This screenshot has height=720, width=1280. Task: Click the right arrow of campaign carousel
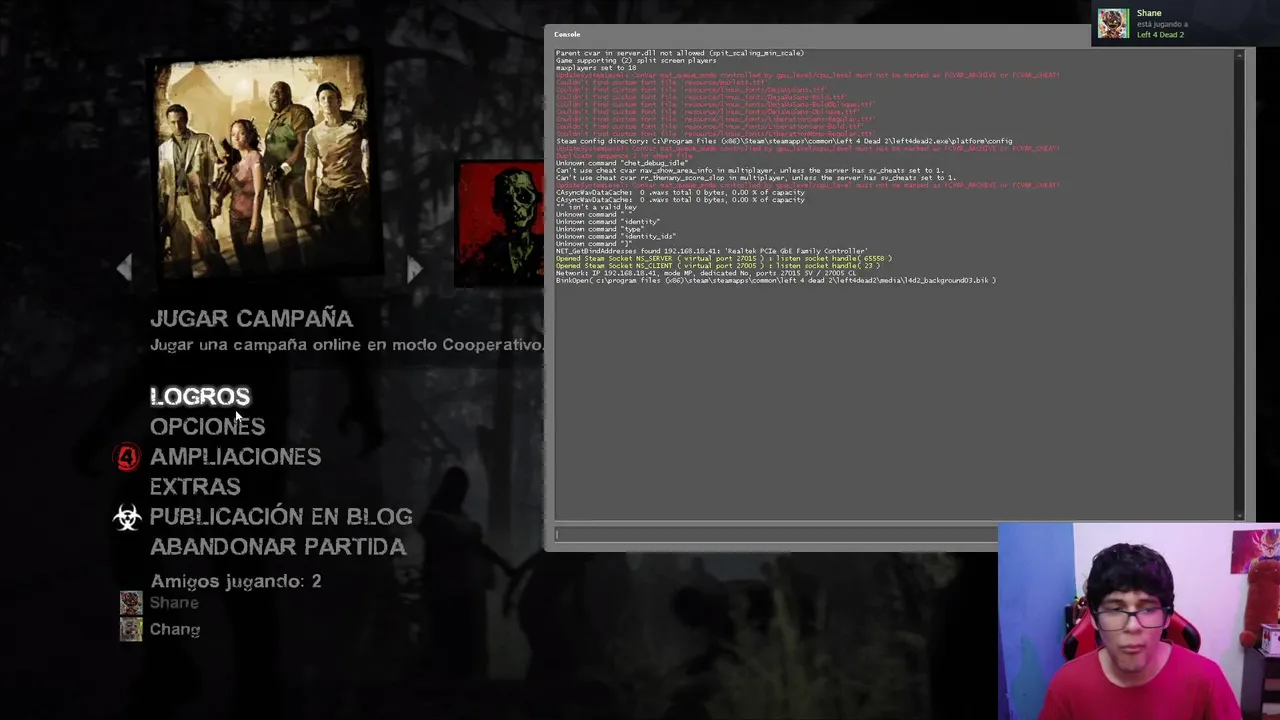pos(415,267)
